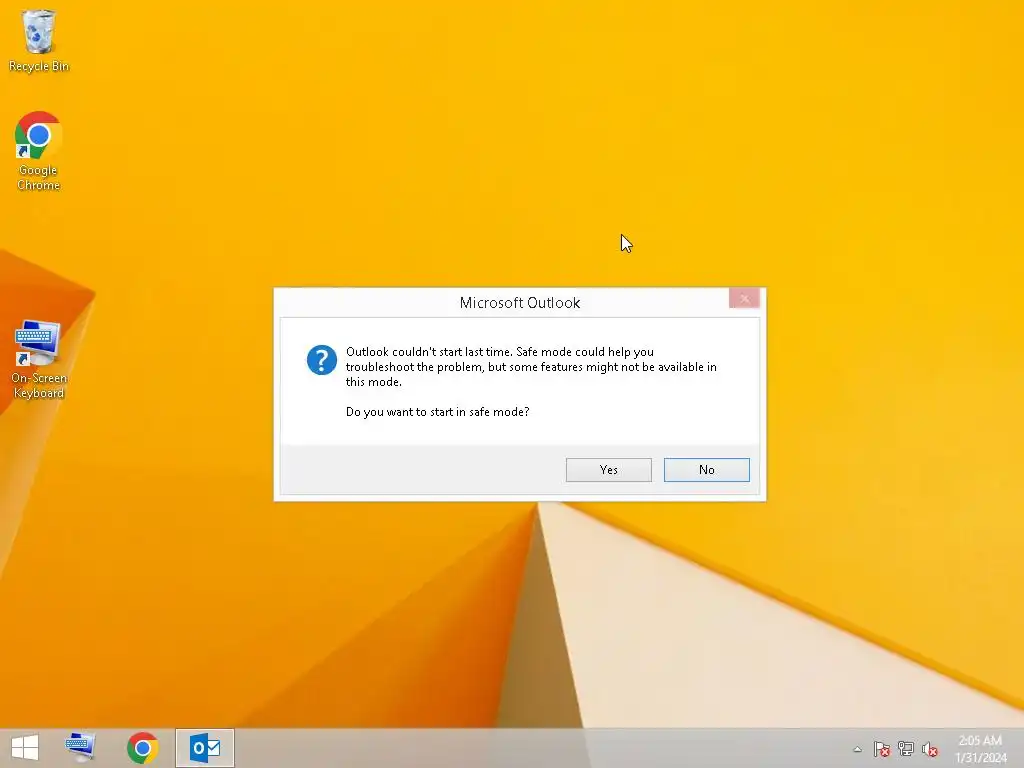Click the 'Do you want to start in safe mode?' text
This screenshot has width=1024, height=768.
click(x=438, y=412)
